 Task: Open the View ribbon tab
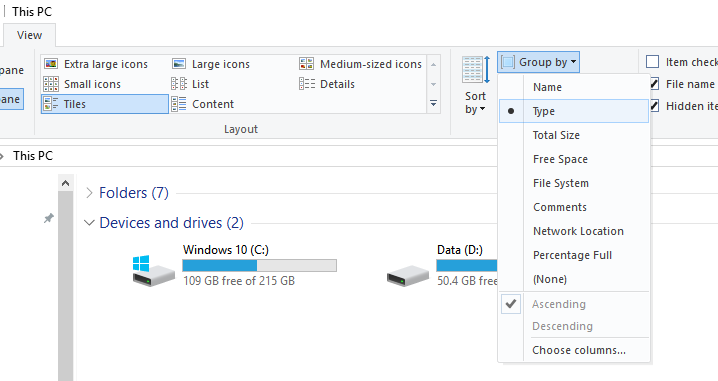[x=29, y=35]
